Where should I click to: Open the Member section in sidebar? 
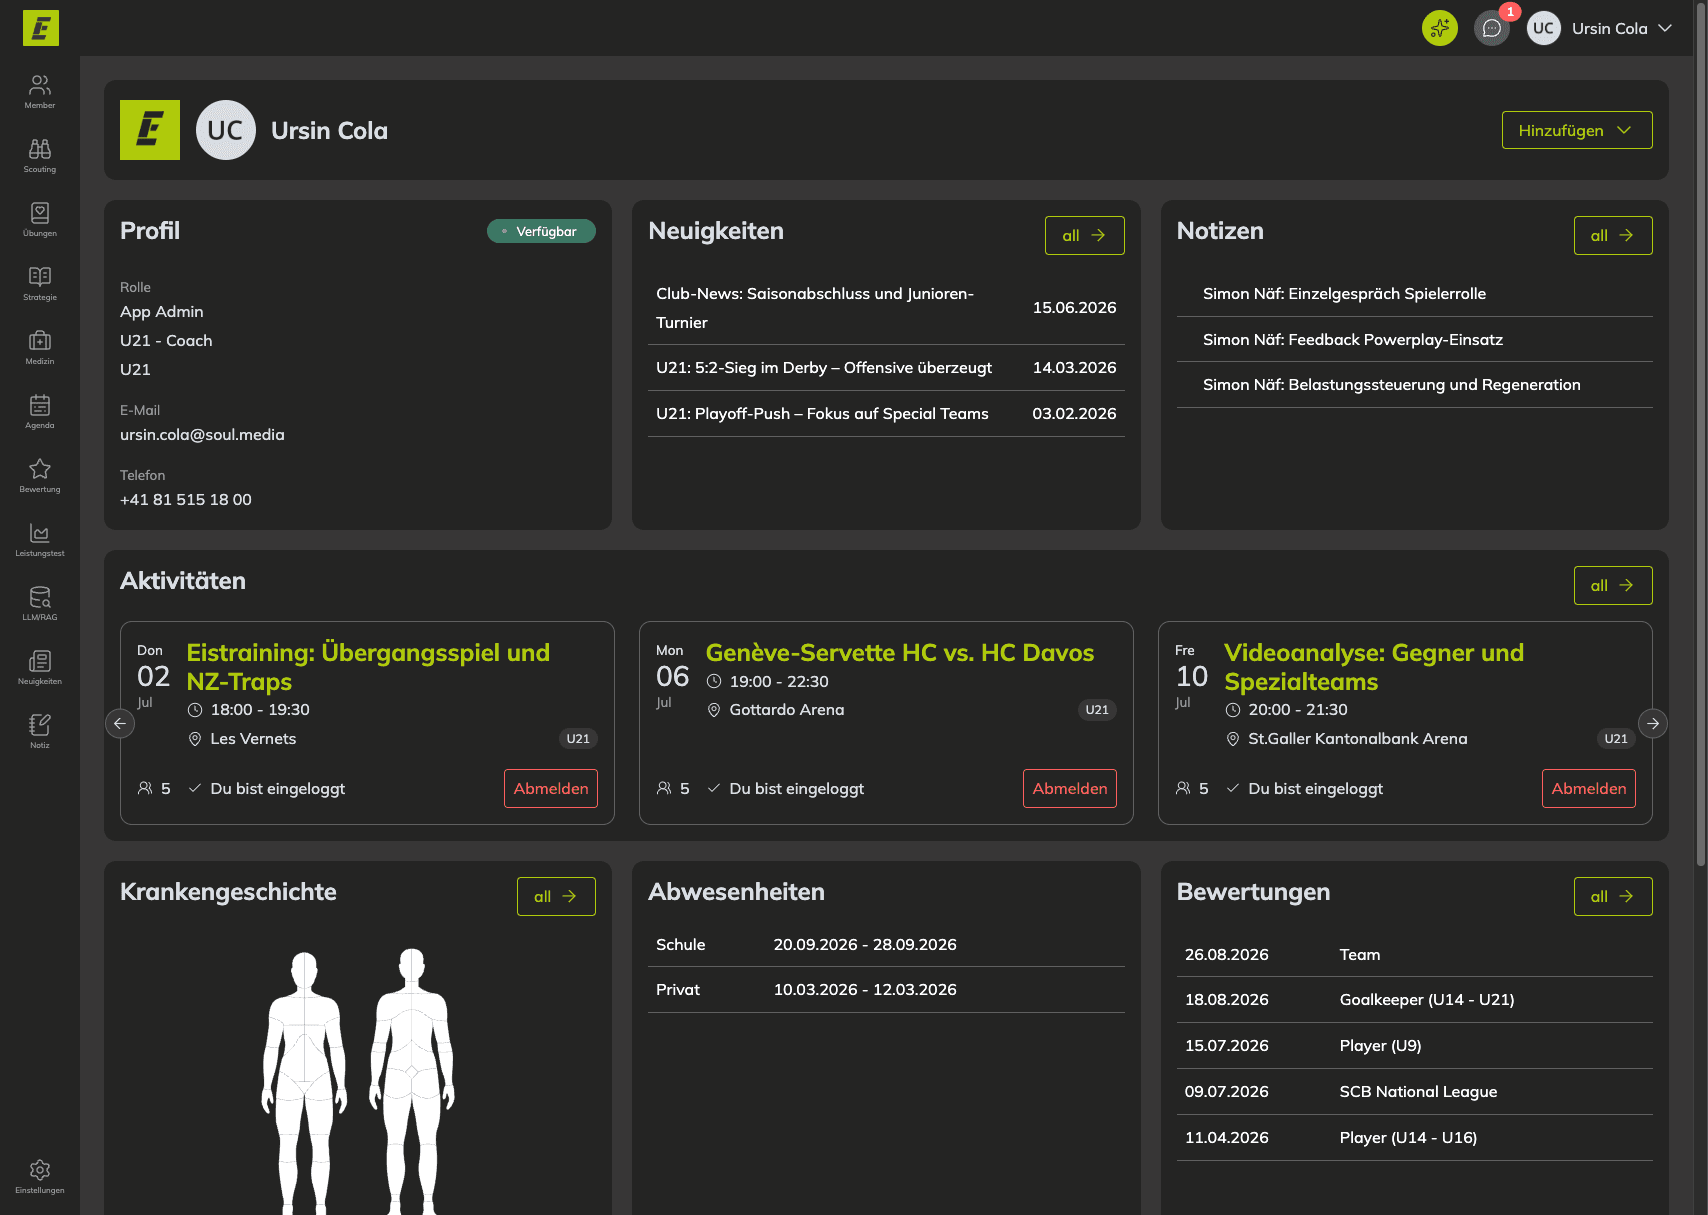(40, 91)
